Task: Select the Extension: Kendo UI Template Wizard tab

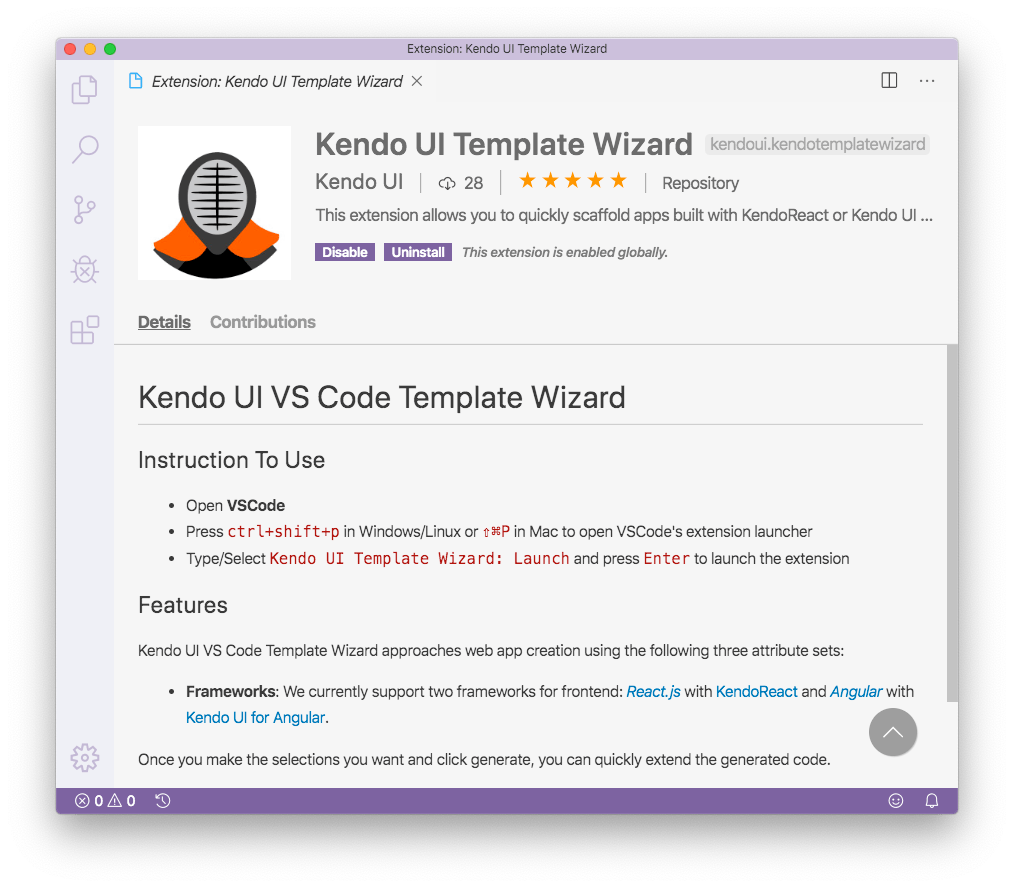Action: pyautogui.click(x=277, y=81)
